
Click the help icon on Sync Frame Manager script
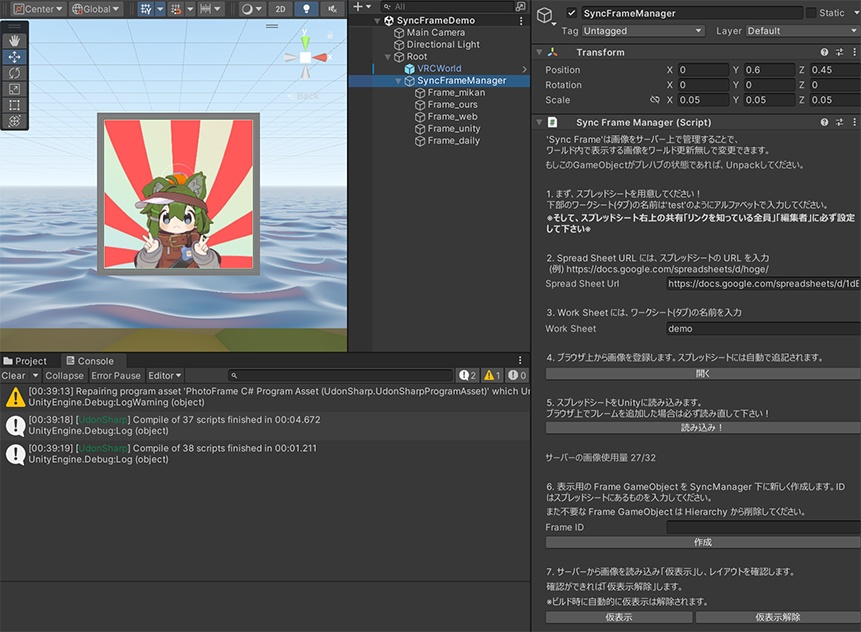tap(827, 121)
